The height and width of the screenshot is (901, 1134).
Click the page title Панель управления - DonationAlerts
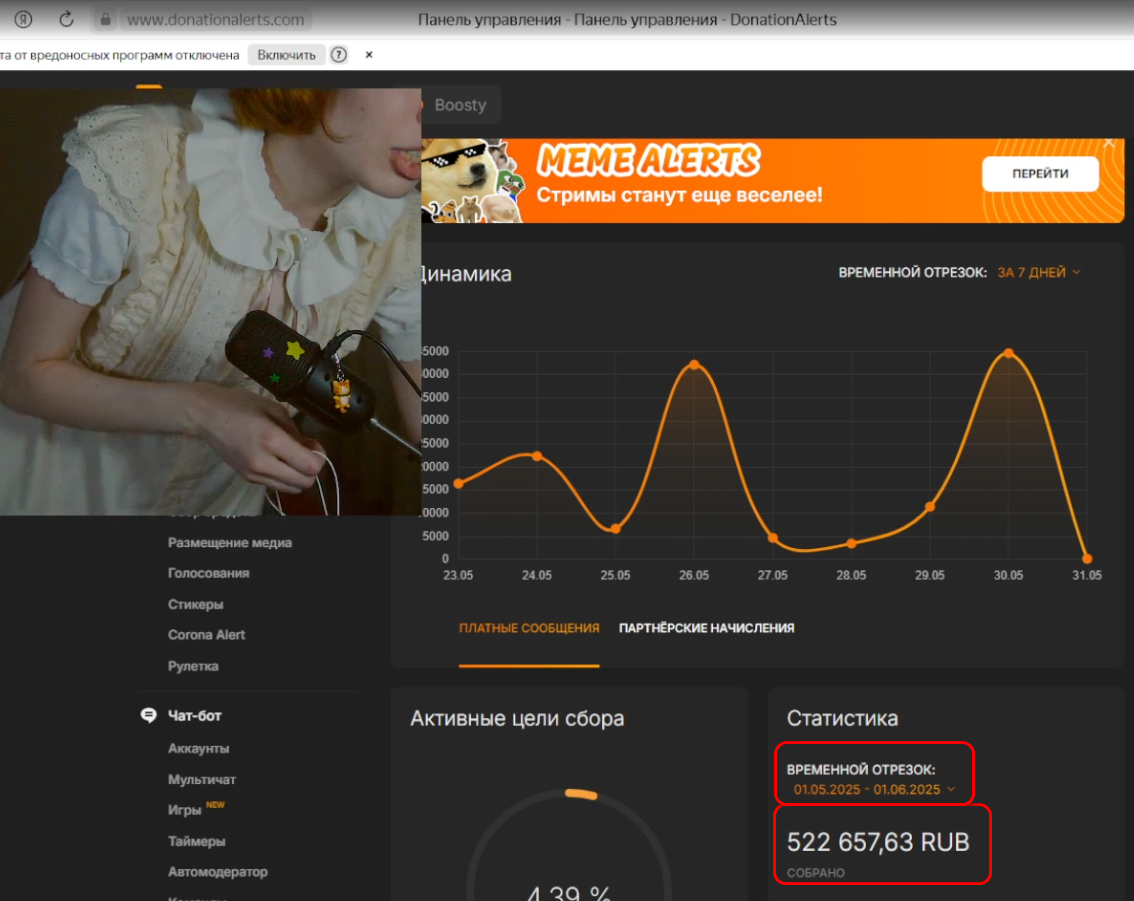[627, 20]
